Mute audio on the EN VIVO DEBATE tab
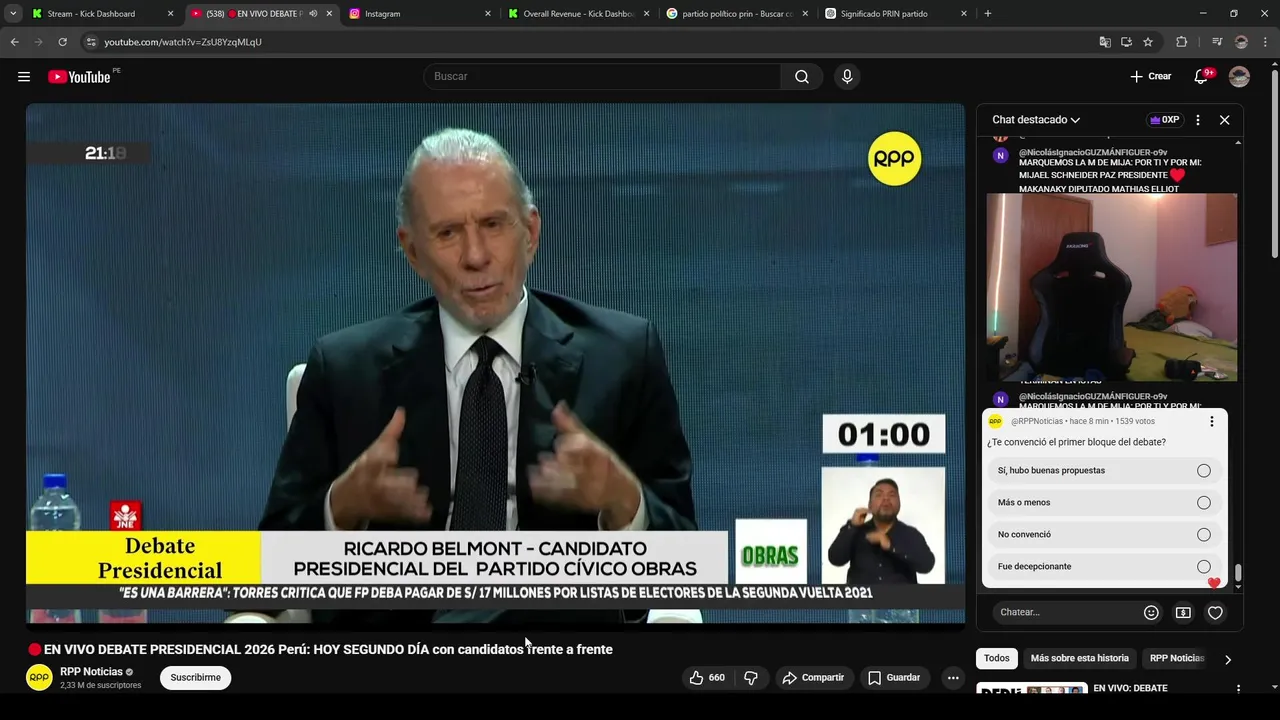Viewport: 1280px width, 720px height. pyautogui.click(x=313, y=14)
